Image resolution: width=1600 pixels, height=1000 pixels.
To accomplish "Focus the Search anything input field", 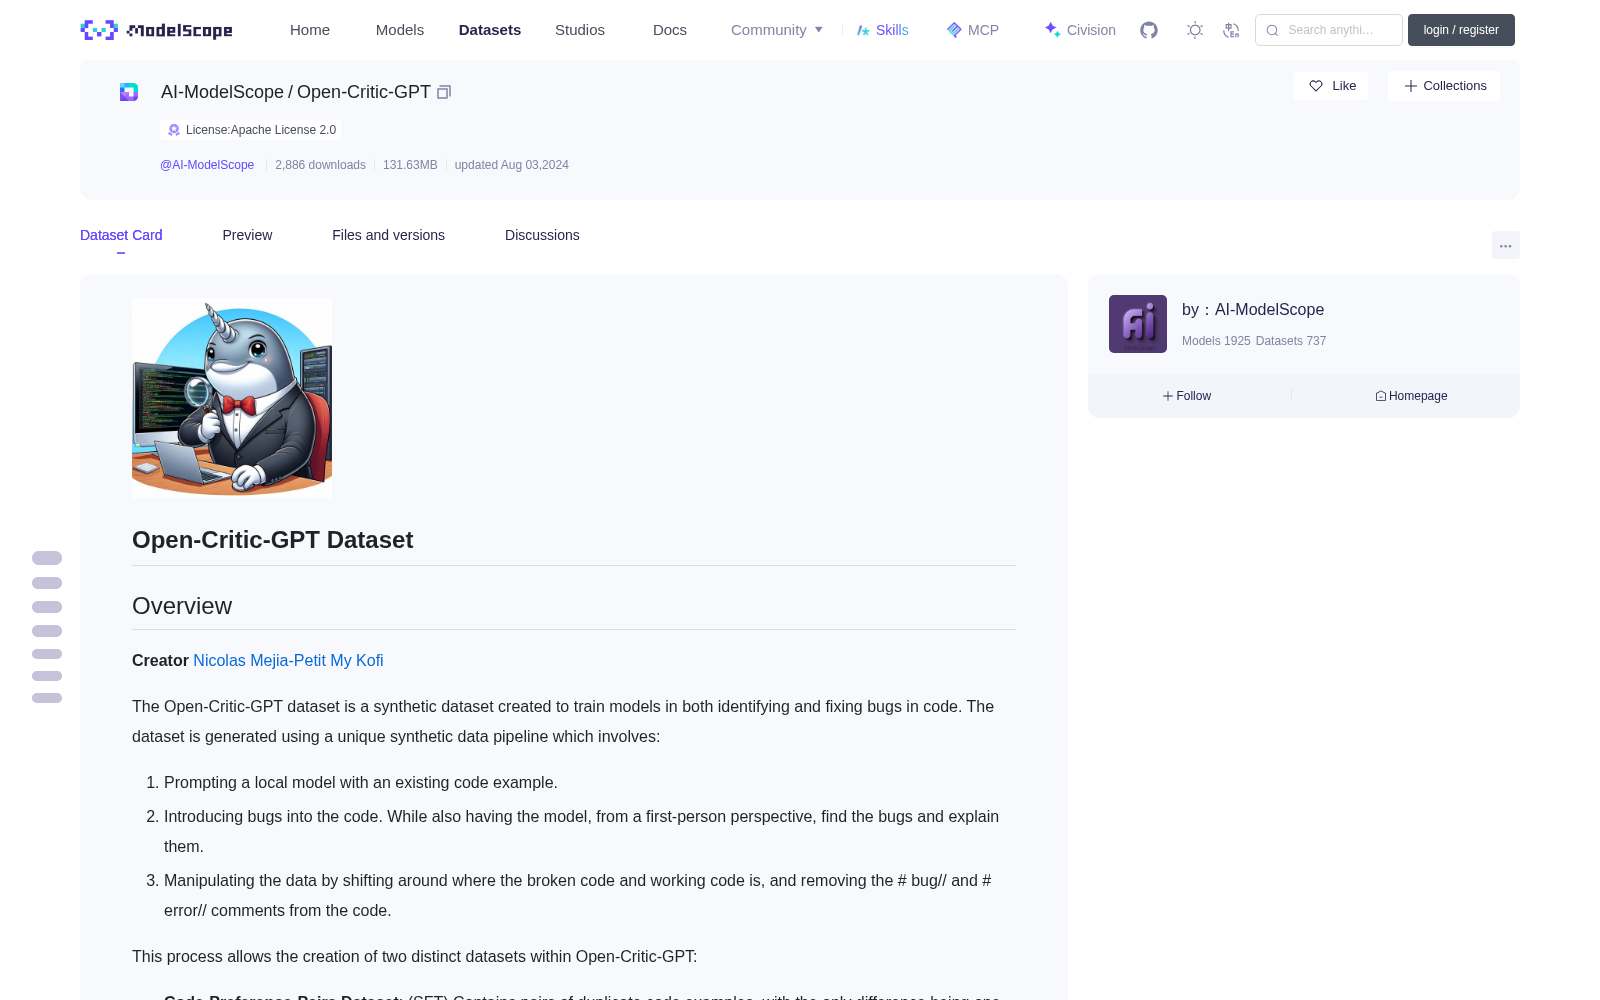I will click(x=1329, y=30).
